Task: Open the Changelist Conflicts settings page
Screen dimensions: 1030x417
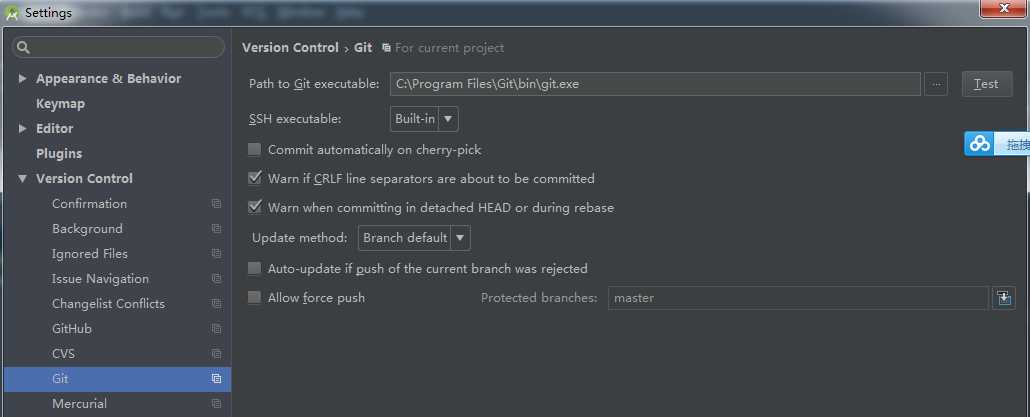Action: [x=108, y=303]
